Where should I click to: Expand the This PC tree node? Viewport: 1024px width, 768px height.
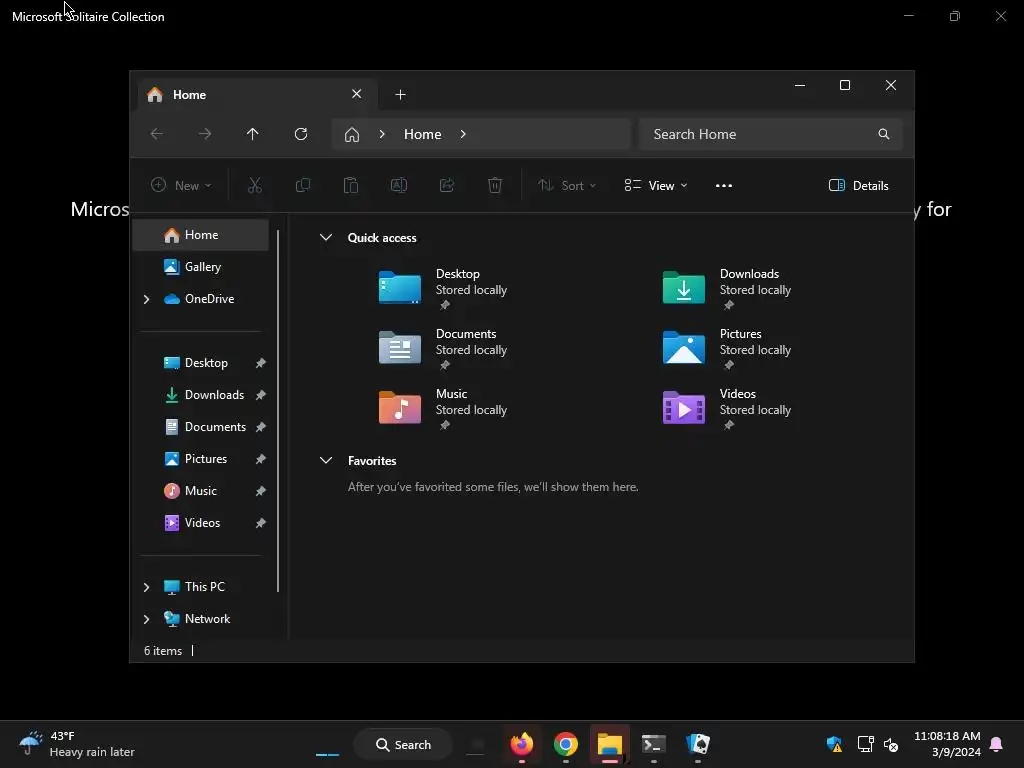coord(146,587)
